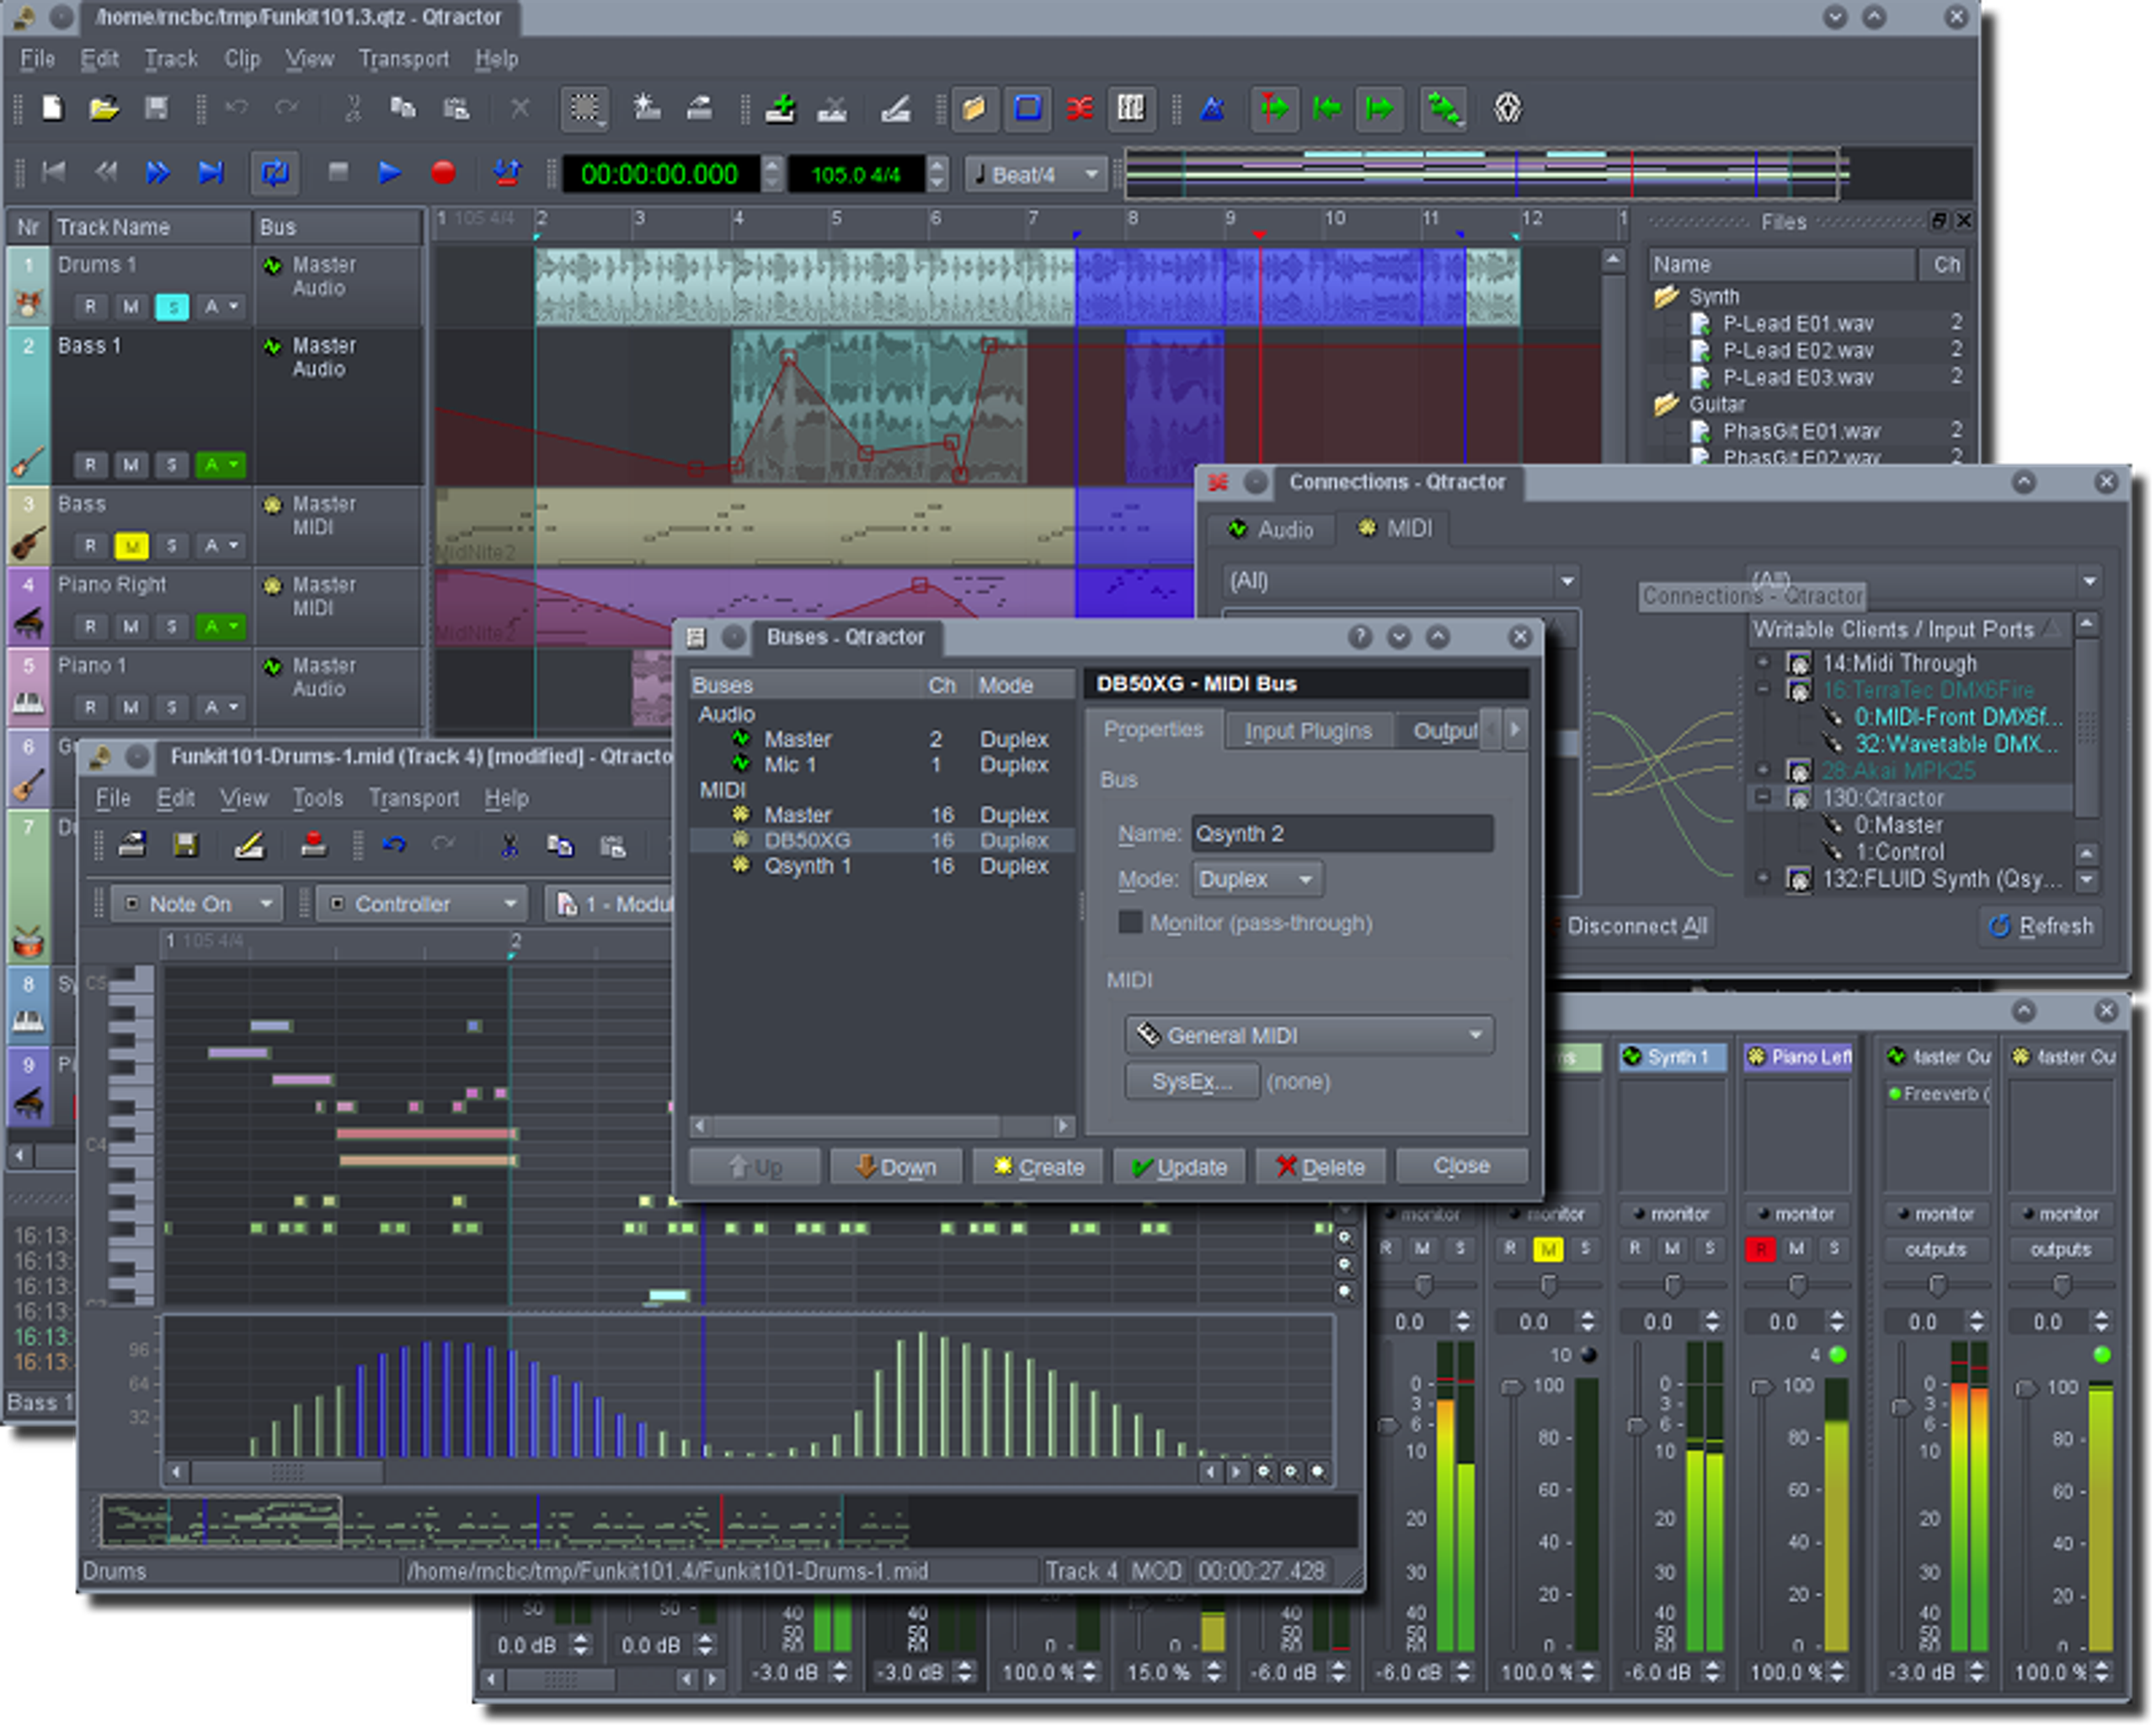Collapse the 130:Qtractor node in Connections
Image resolution: width=2156 pixels, height=1725 pixels.
pos(1762,798)
